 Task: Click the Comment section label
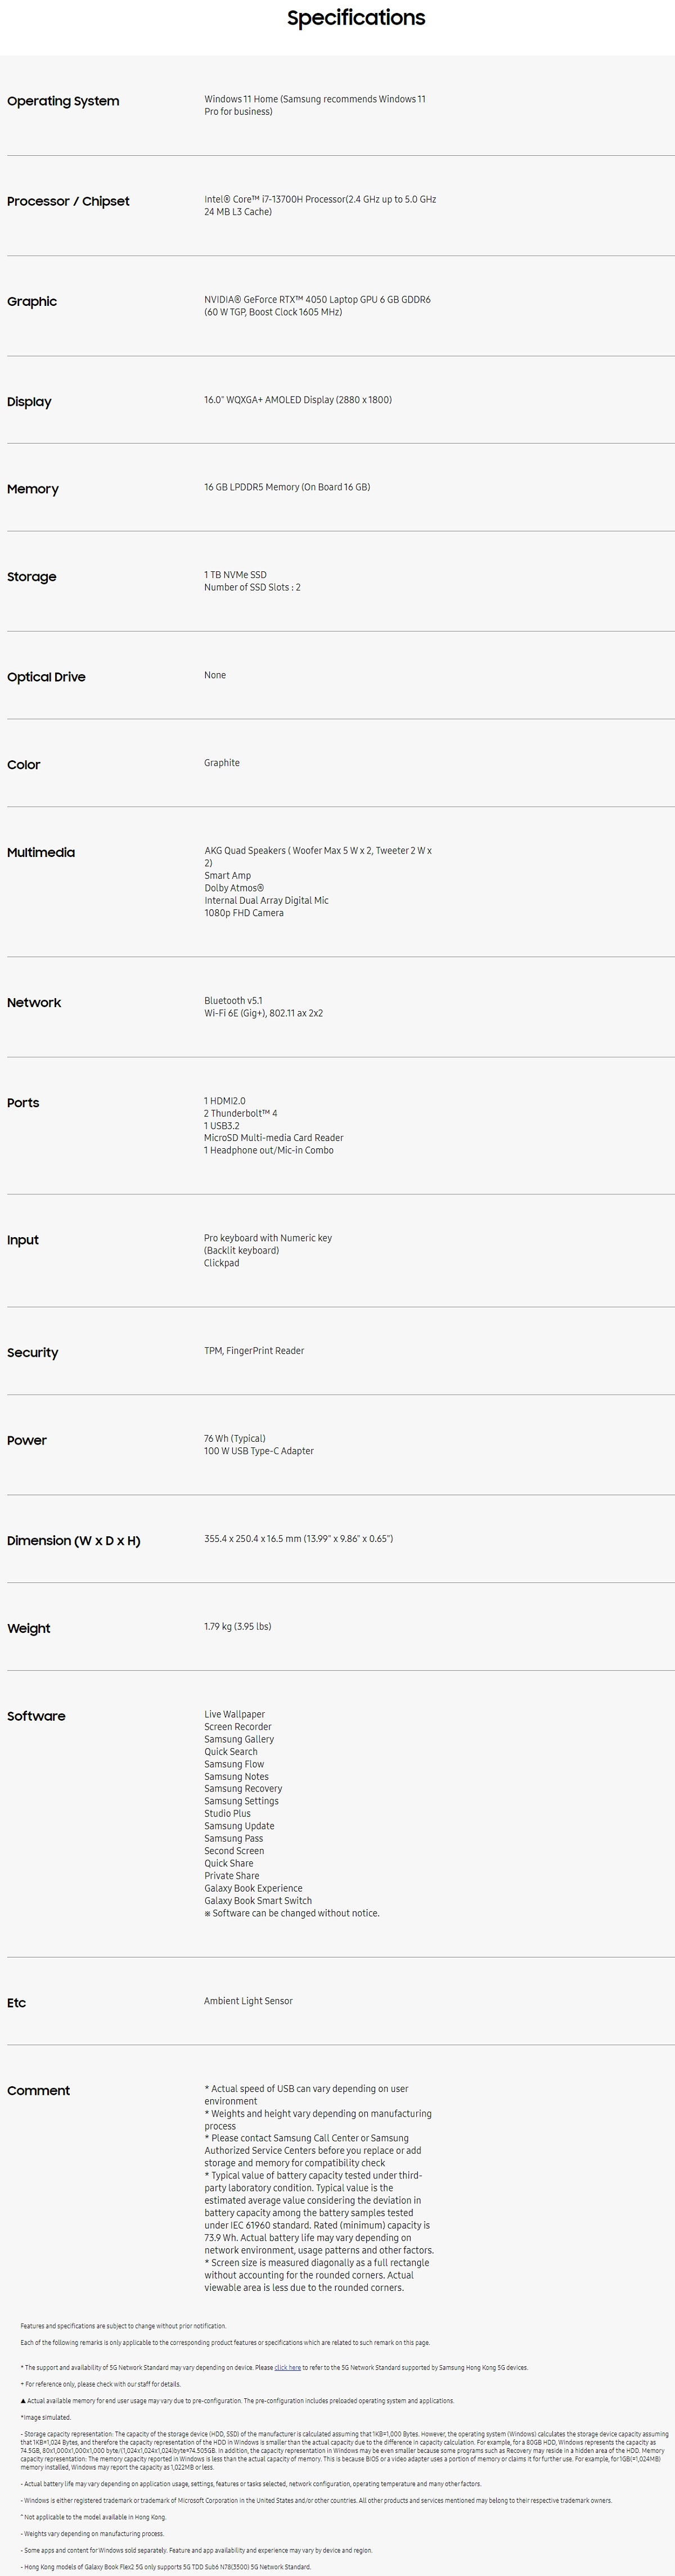tap(38, 2091)
